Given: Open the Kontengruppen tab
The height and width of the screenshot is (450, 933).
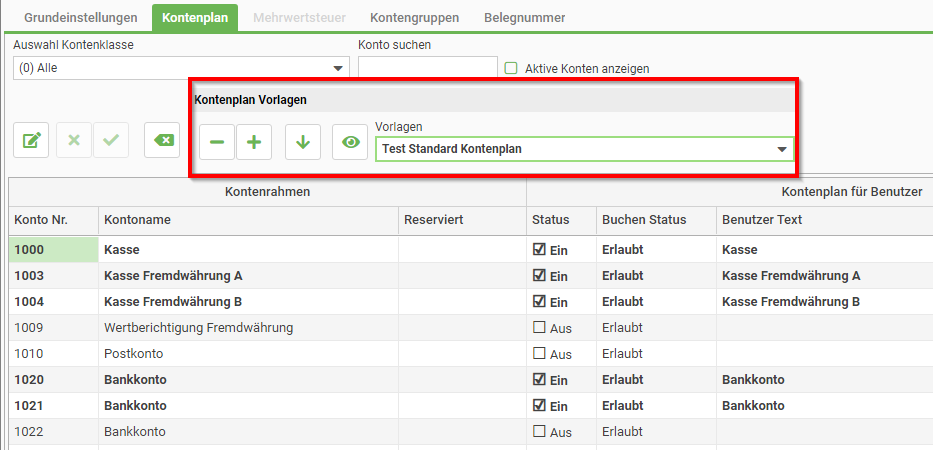Looking at the screenshot, I should 415,17.
